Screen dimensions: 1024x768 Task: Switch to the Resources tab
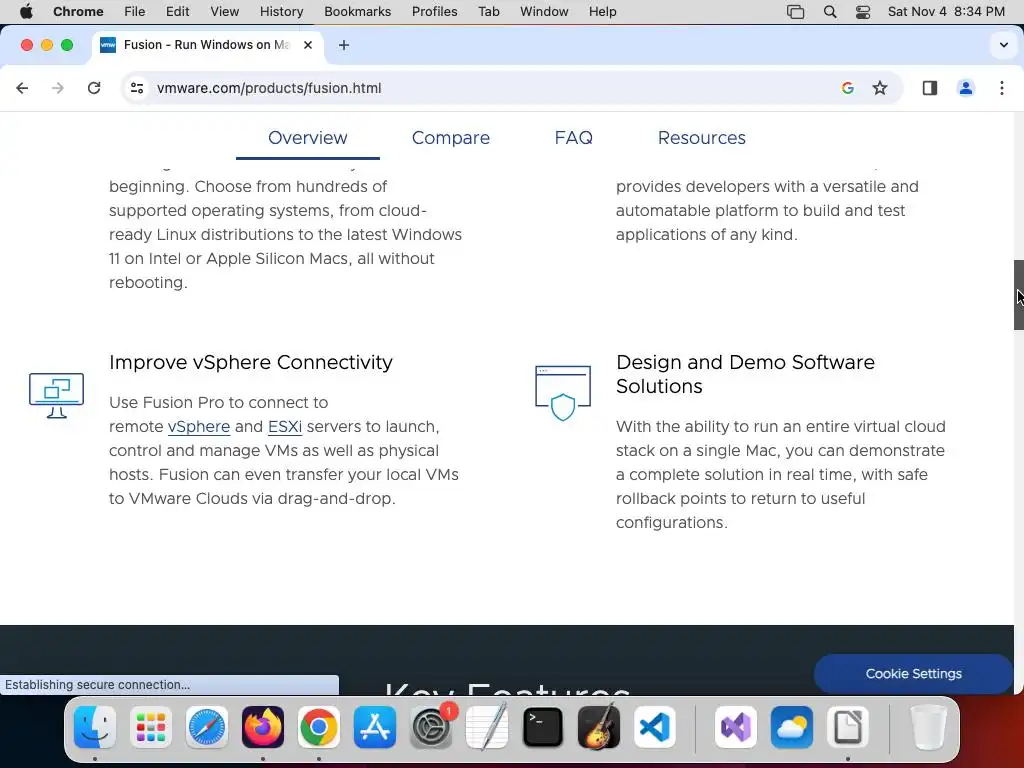point(701,138)
